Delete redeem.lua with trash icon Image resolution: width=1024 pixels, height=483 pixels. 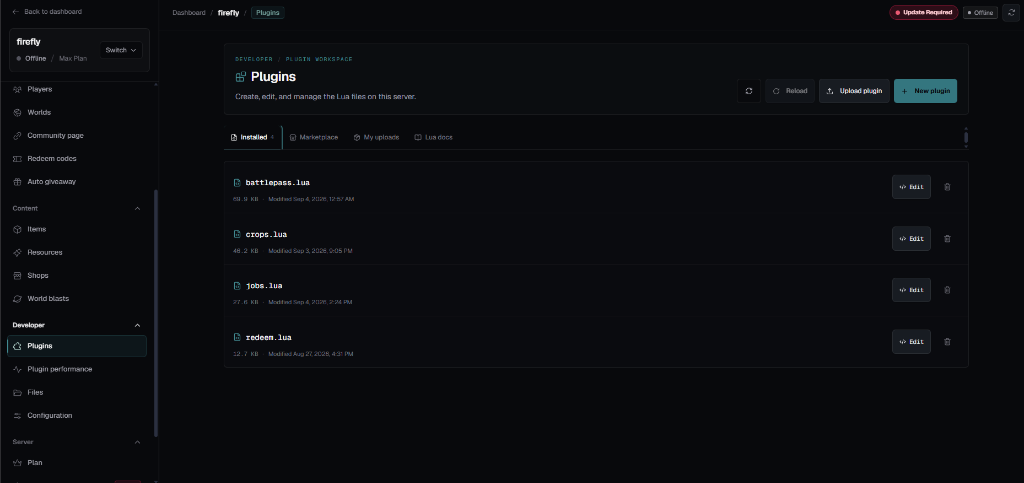pos(947,341)
